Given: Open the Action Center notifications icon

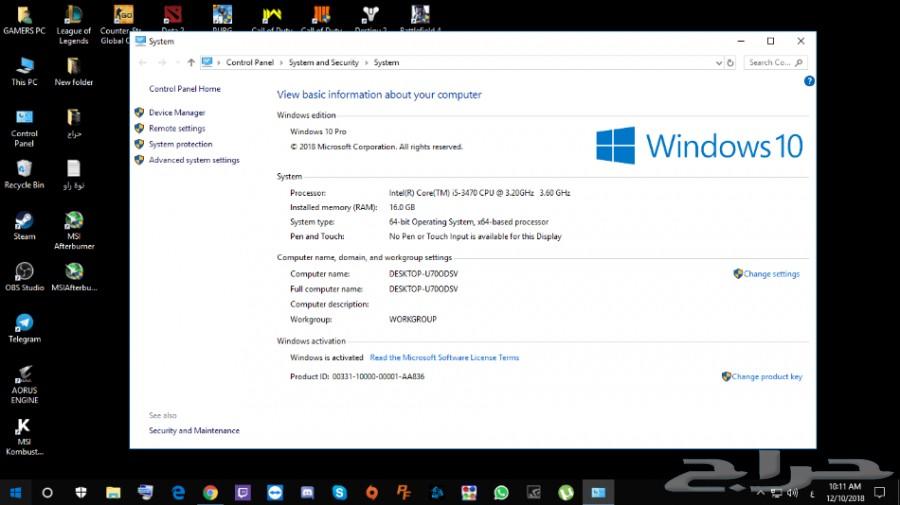Looking at the screenshot, I should point(879,492).
